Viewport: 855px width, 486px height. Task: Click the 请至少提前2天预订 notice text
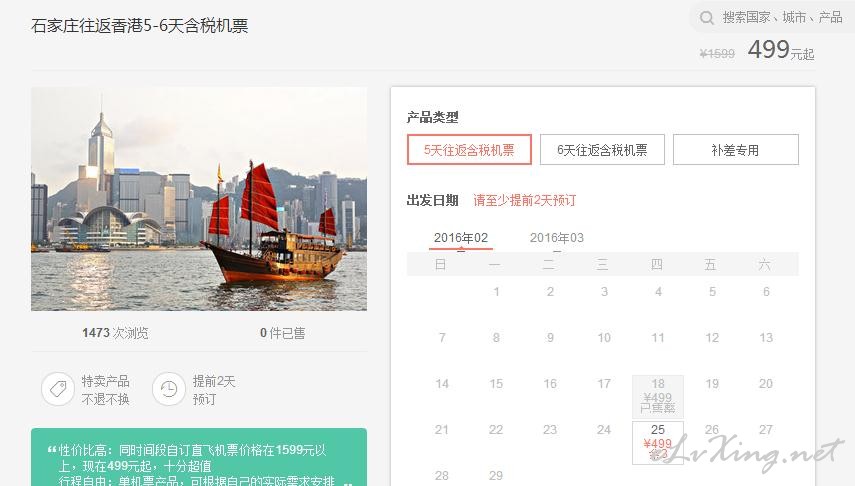click(525, 200)
